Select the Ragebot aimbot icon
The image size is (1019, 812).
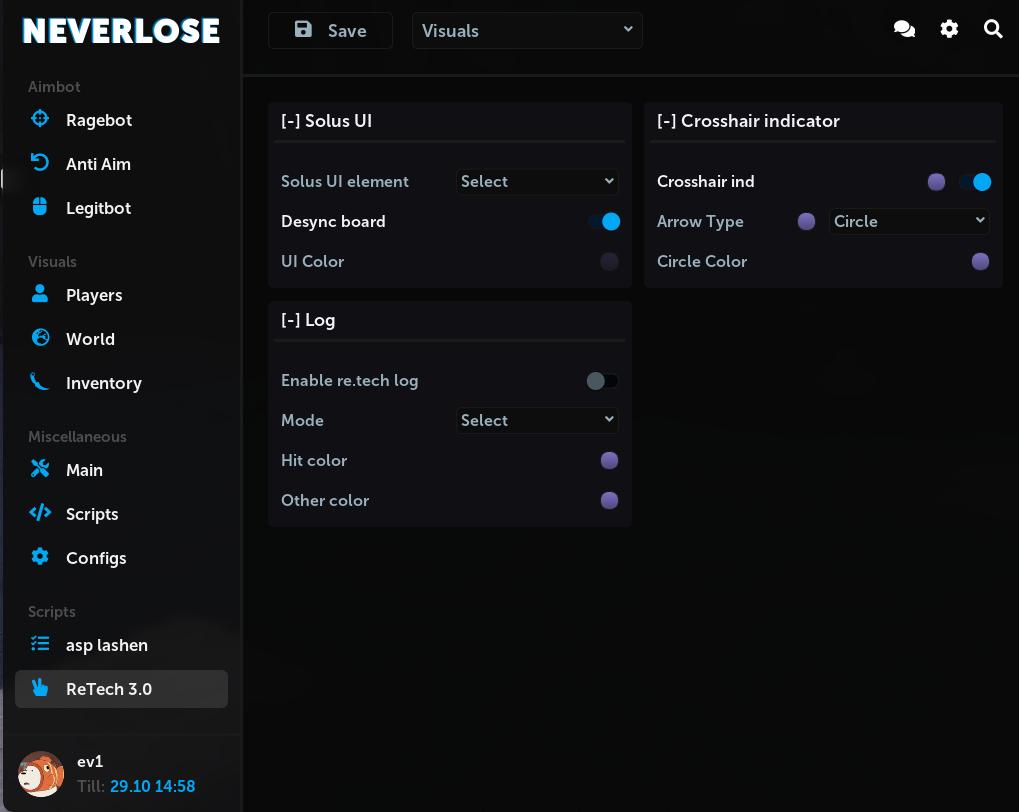[x=40, y=119]
